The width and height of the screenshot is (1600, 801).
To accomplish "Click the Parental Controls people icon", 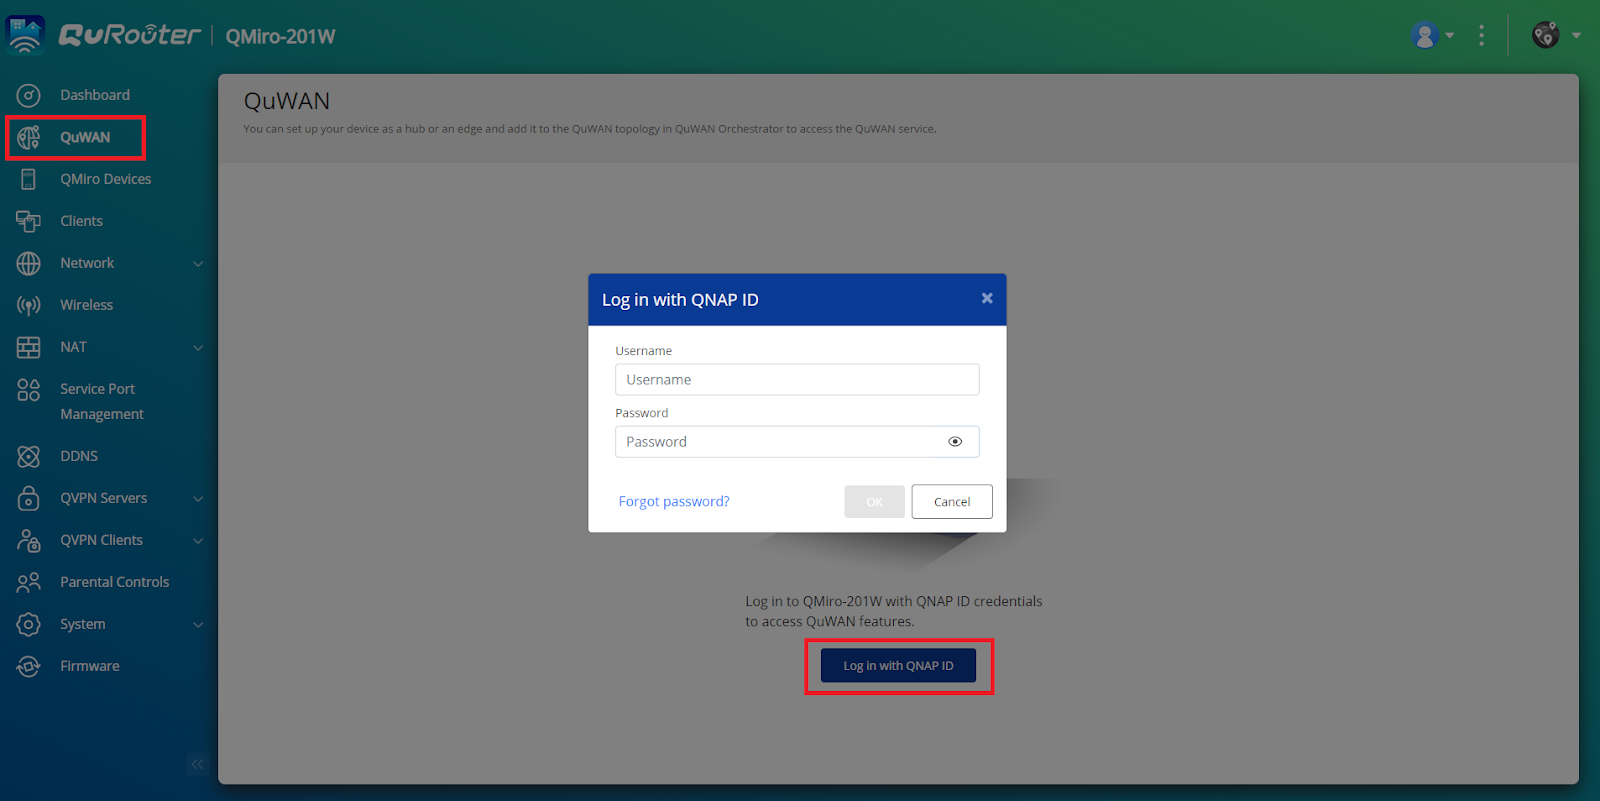I will click(28, 582).
